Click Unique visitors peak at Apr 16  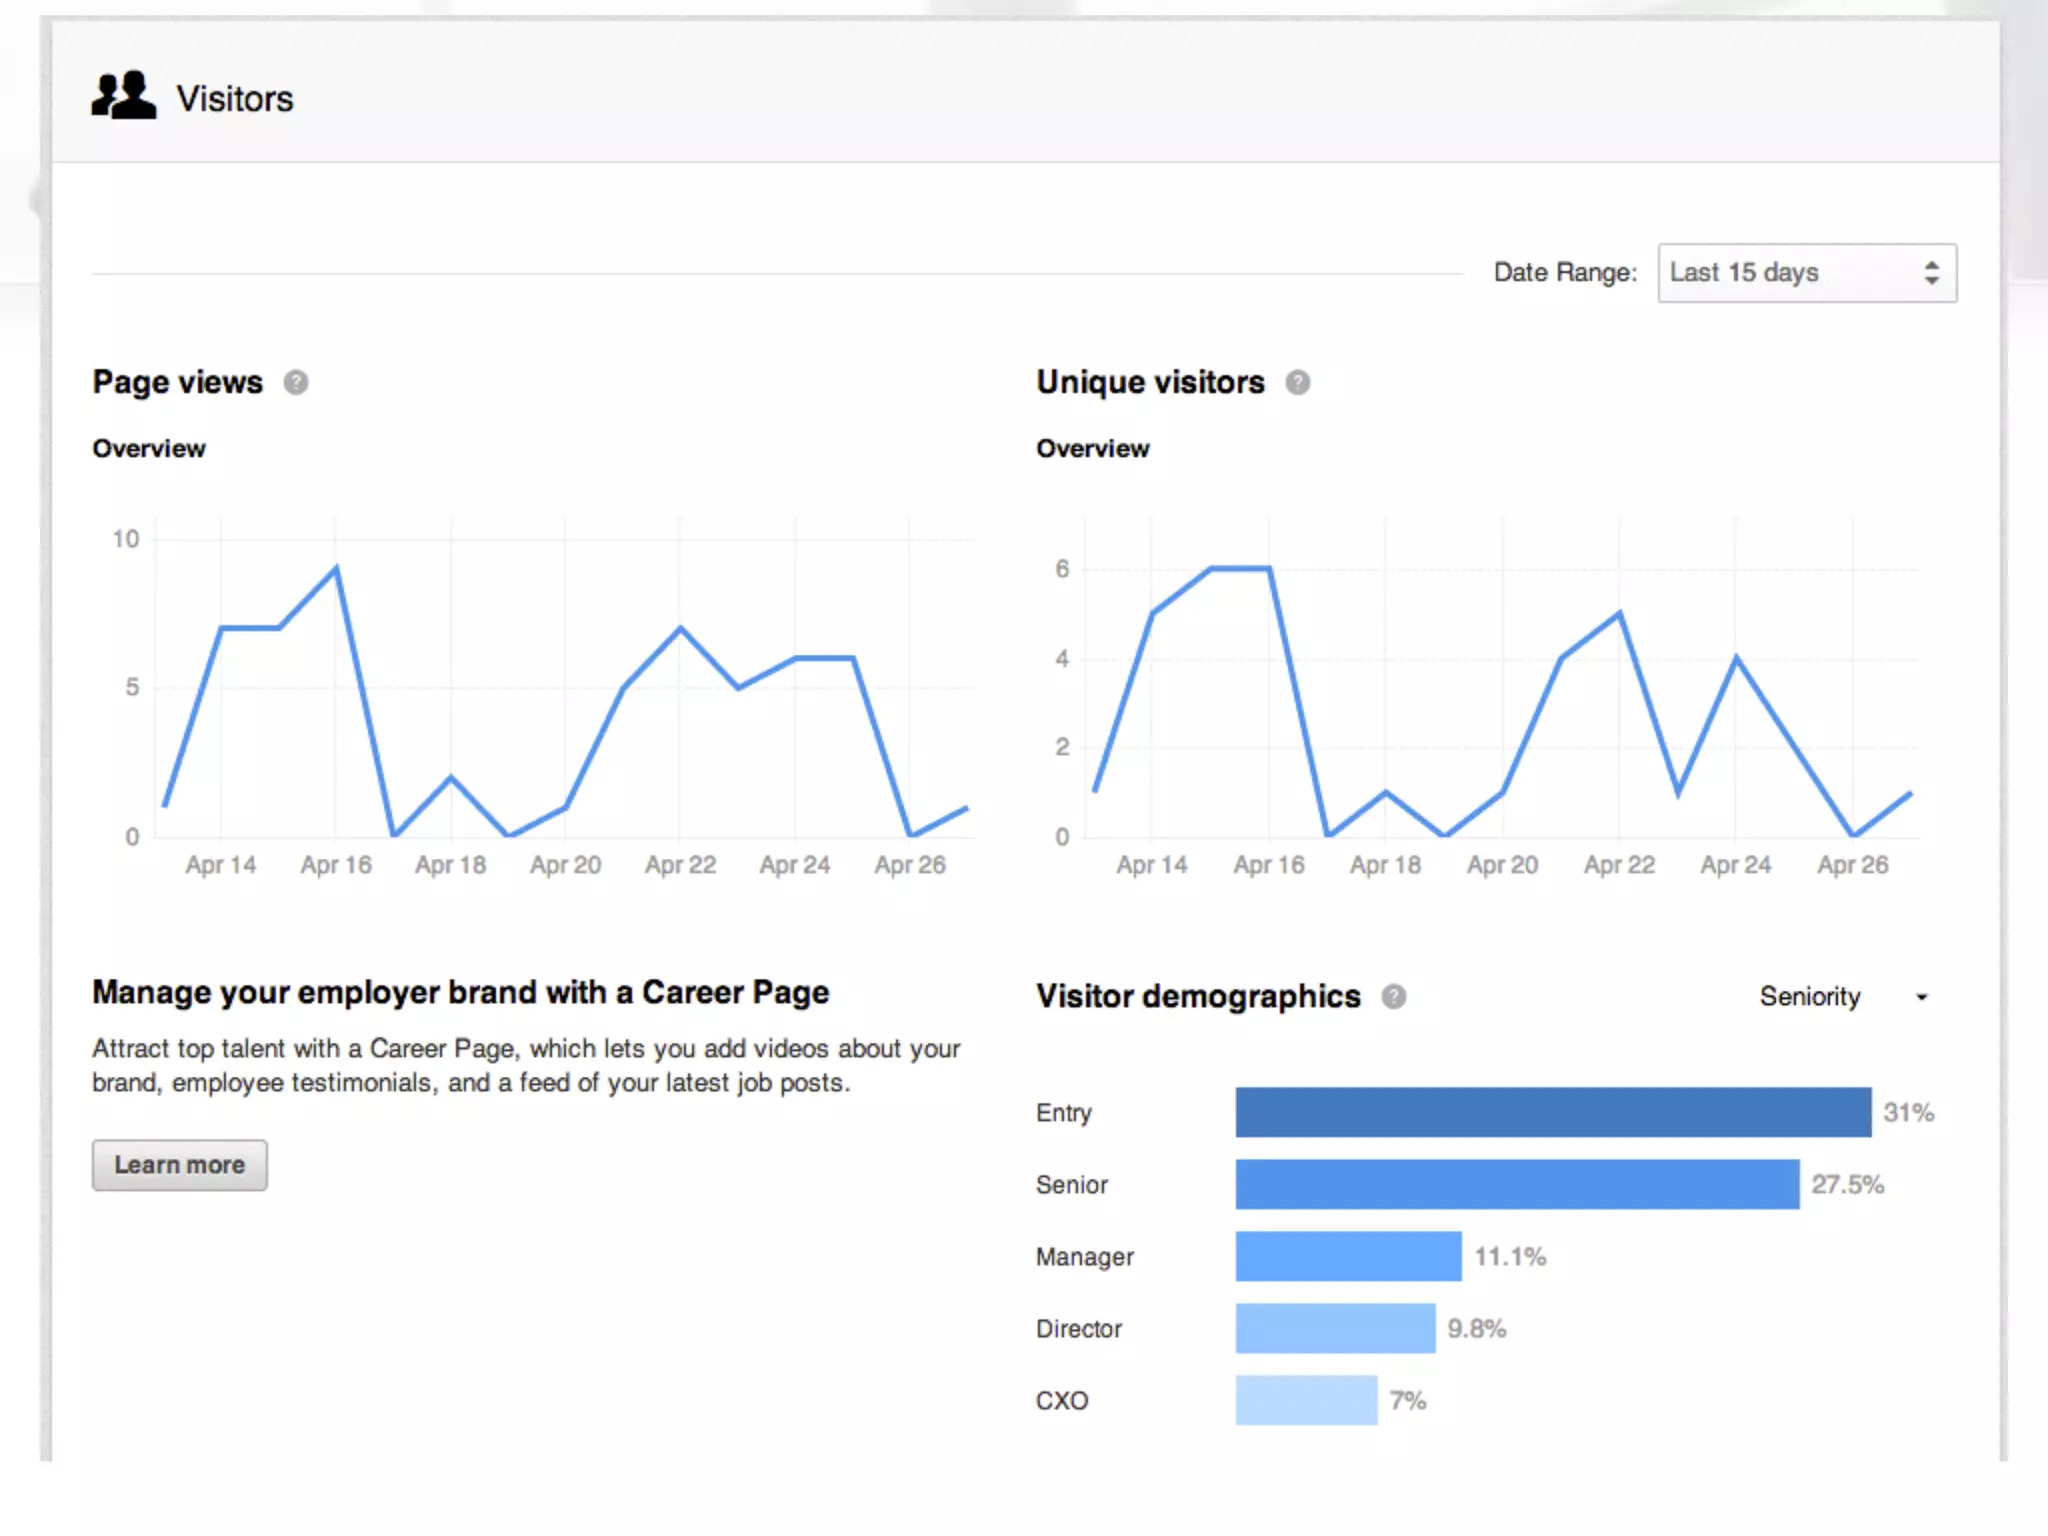[1268, 569]
